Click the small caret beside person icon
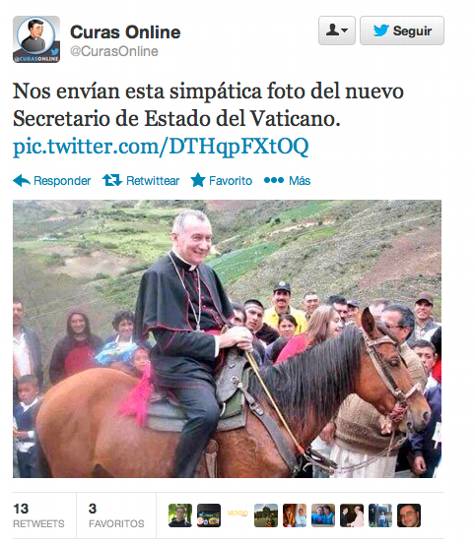The width and height of the screenshot is (475, 544). 345,31
